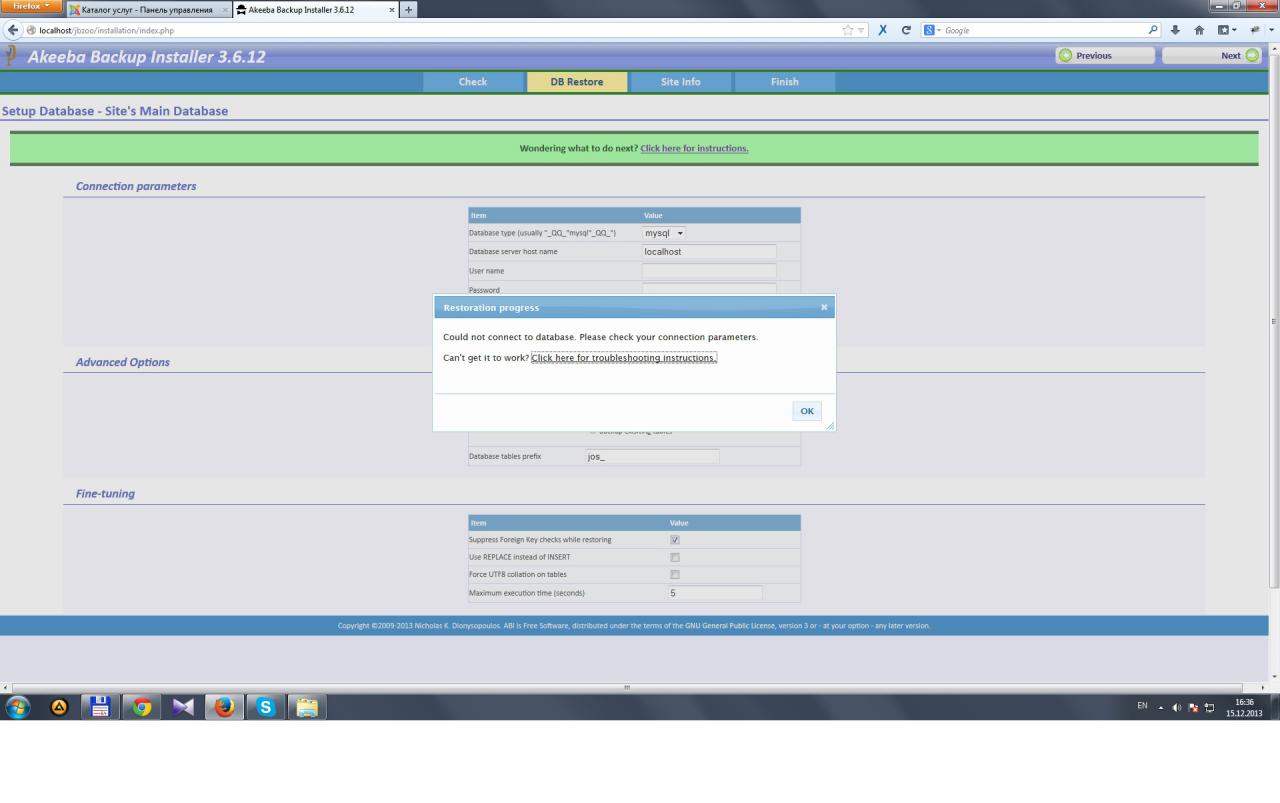
Task: Click the Visual Studio taskbar icon
Action: click(x=183, y=707)
